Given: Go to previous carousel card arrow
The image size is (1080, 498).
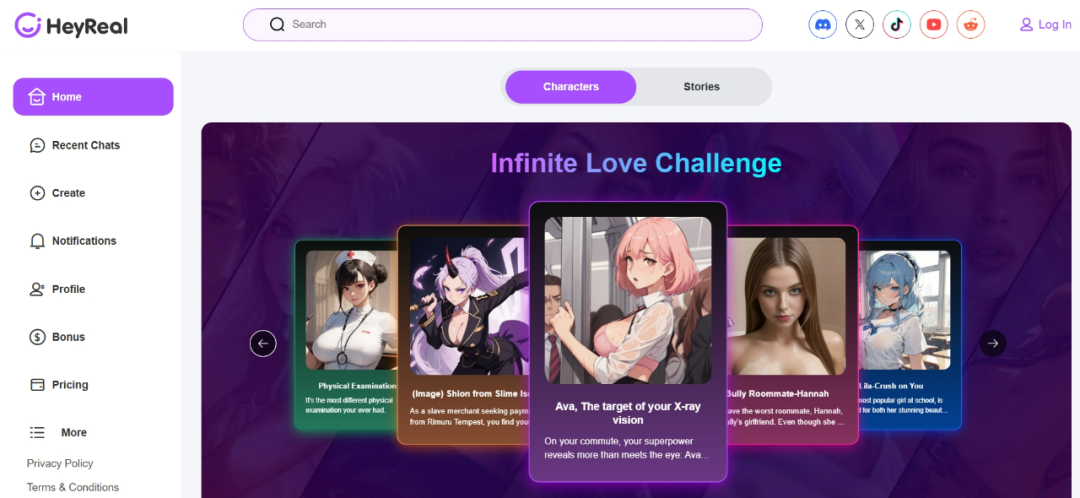Looking at the screenshot, I should pyautogui.click(x=263, y=343).
